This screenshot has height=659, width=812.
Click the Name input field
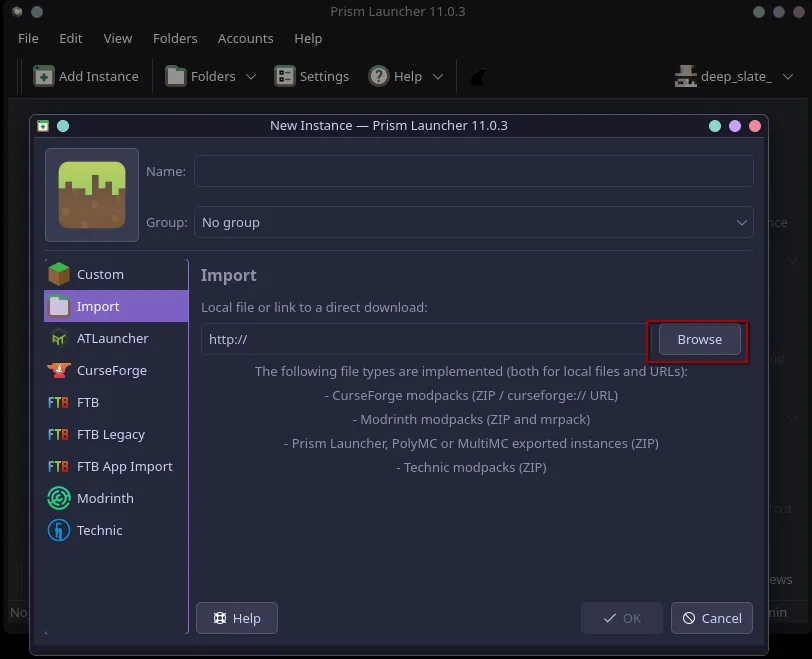tap(473, 171)
